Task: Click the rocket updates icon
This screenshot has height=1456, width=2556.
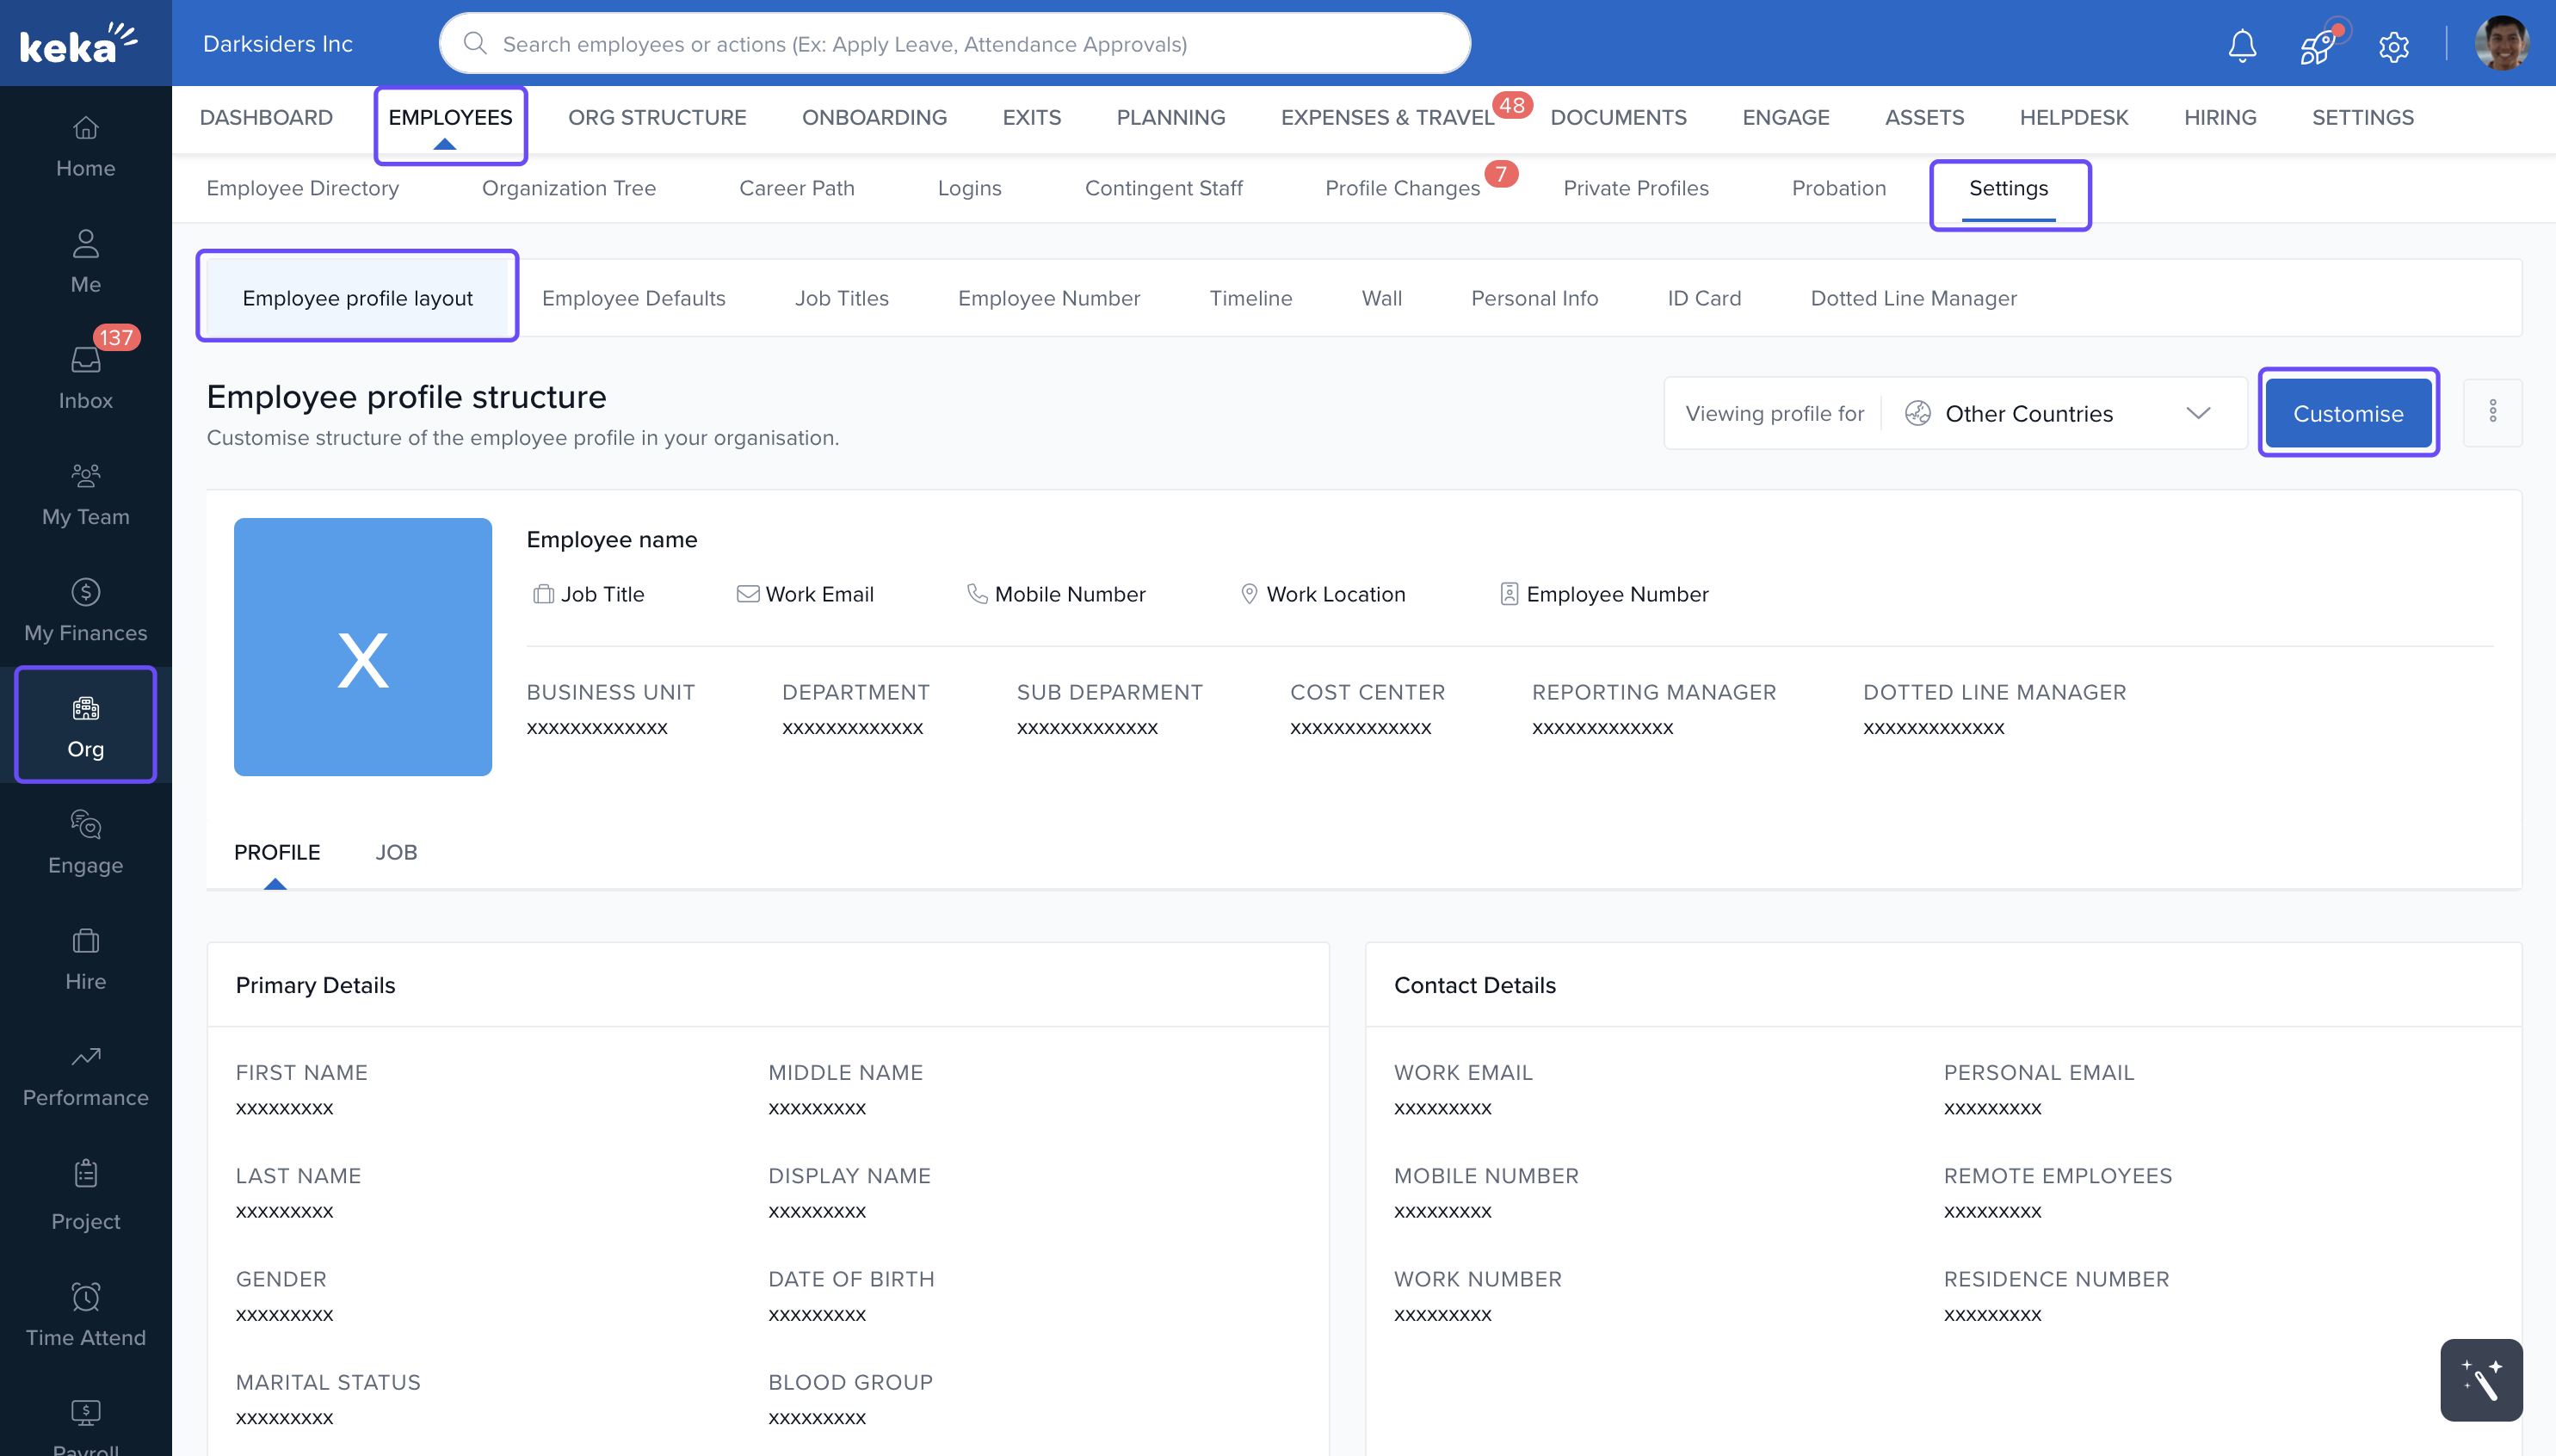Action: pyautogui.click(x=2317, y=45)
